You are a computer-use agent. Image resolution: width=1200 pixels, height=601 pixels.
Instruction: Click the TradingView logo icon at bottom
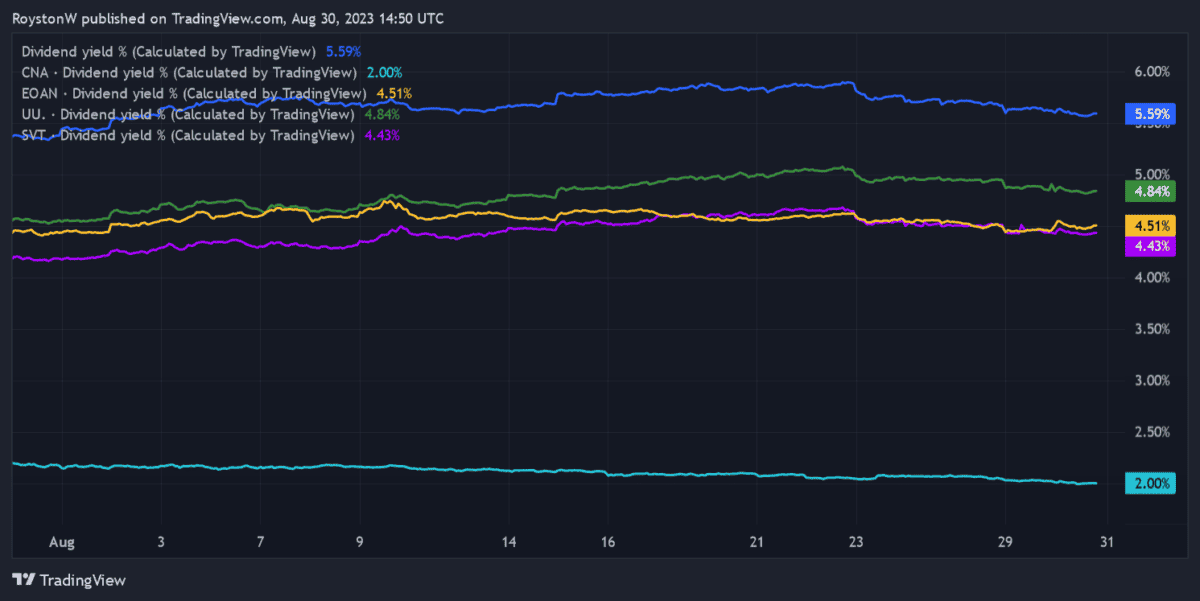[23, 580]
